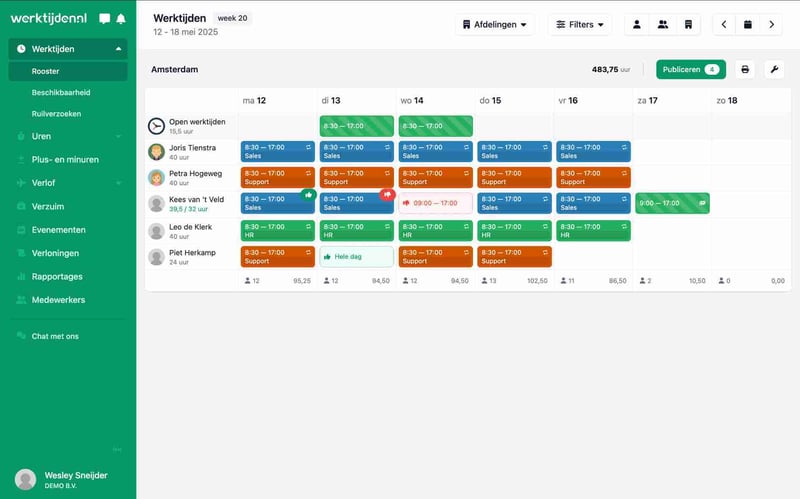
Task: Open Rapportages in the sidebar
Action: pos(57,276)
